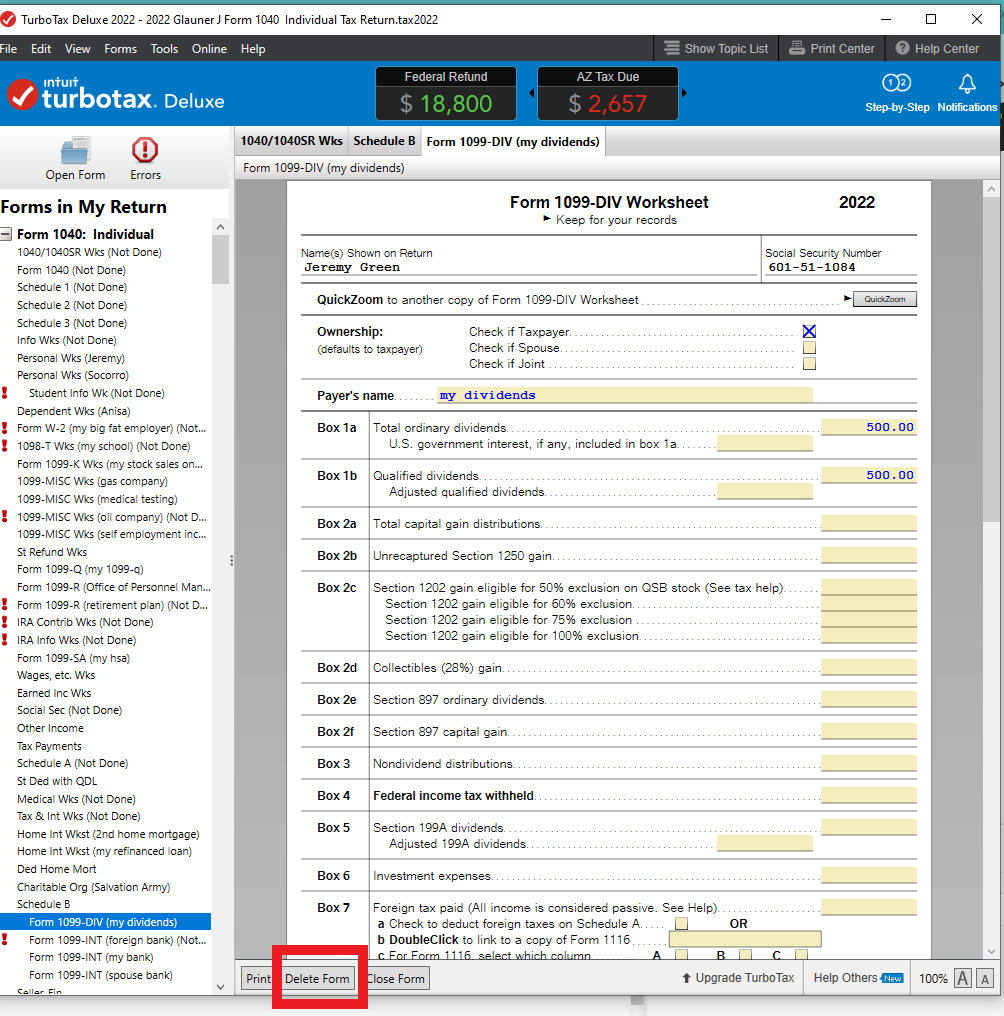This screenshot has height=1016, width=1004.
Task: Switch to Schedule B tab
Action: click(384, 141)
